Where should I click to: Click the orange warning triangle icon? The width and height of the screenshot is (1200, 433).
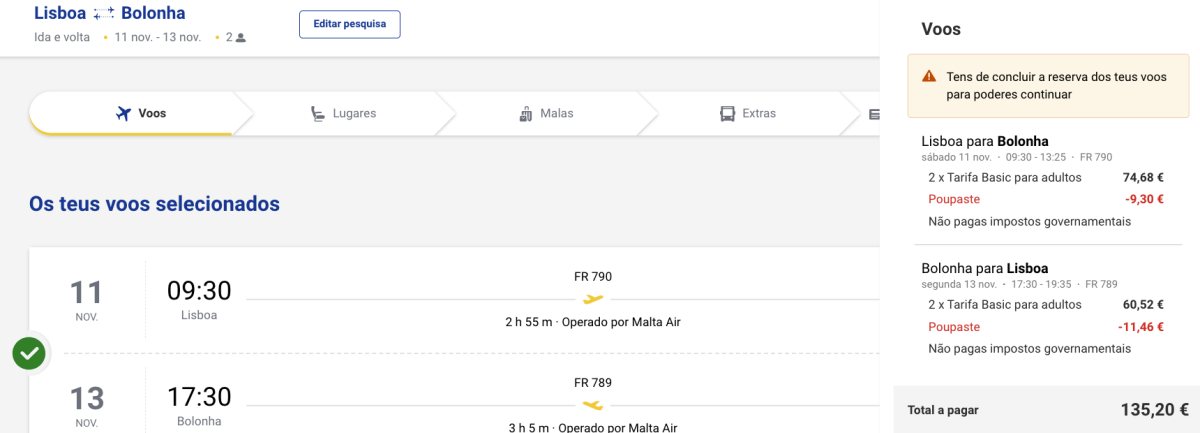click(x=929, y=76)
